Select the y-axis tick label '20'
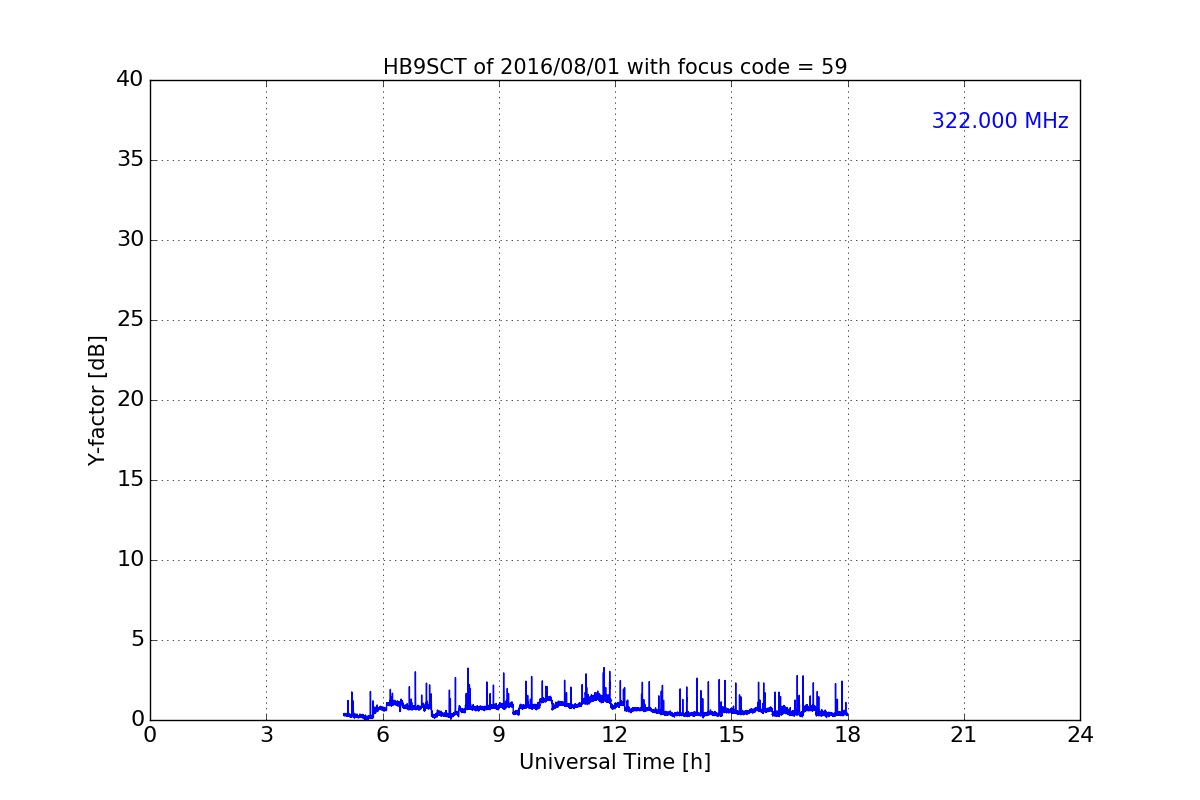This screenshot has height=800, width=1200. 130,400
